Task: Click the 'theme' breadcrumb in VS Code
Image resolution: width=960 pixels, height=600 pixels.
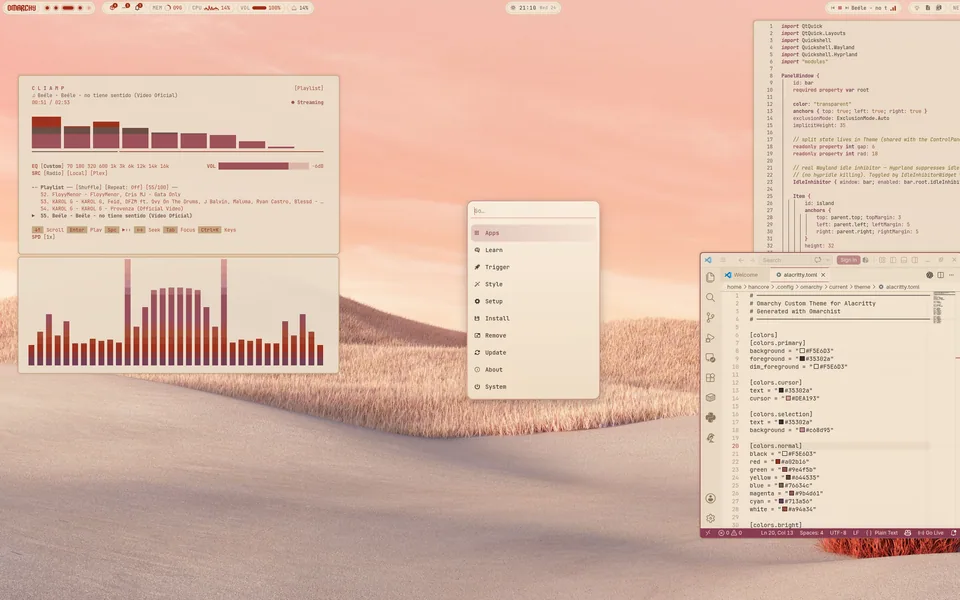Action: tap(862, 287)
